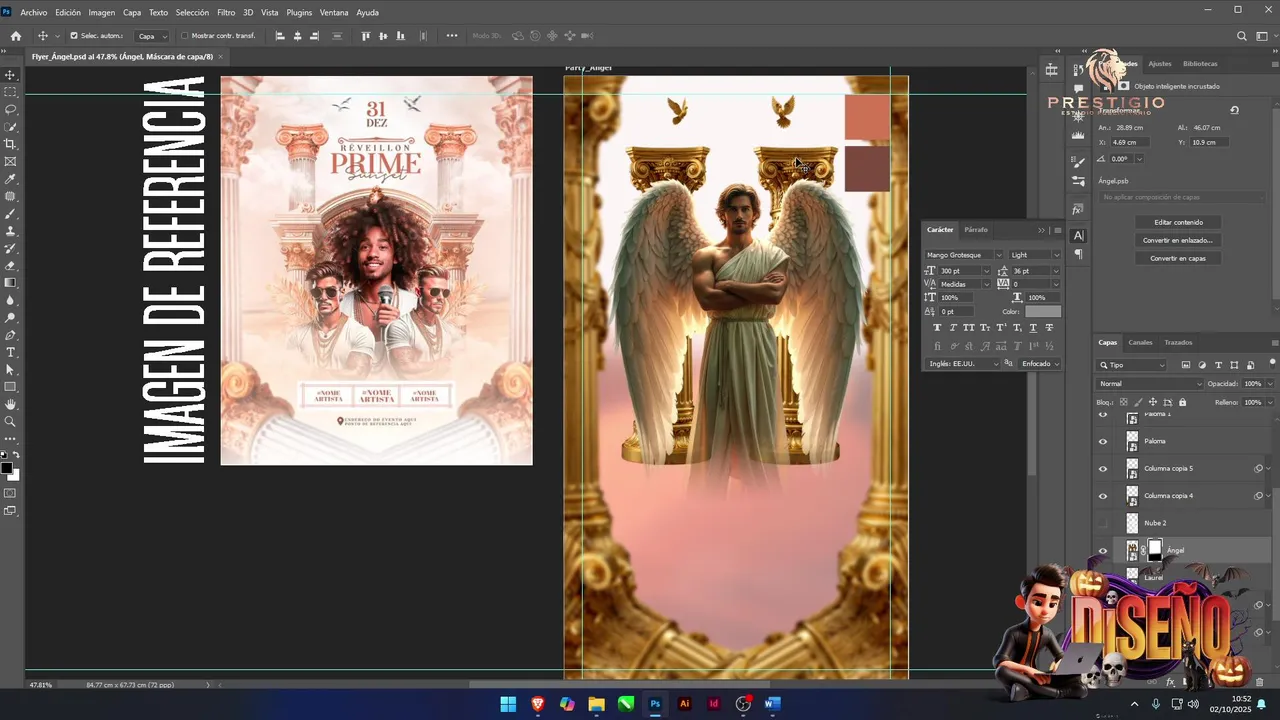Select the Path Selection tool

pos(10,369)
